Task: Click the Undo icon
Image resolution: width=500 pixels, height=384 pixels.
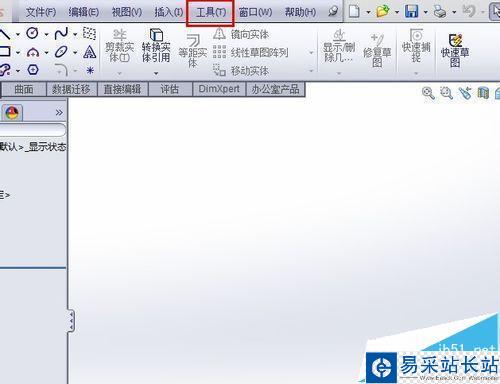Action: [x=469, y=11]
